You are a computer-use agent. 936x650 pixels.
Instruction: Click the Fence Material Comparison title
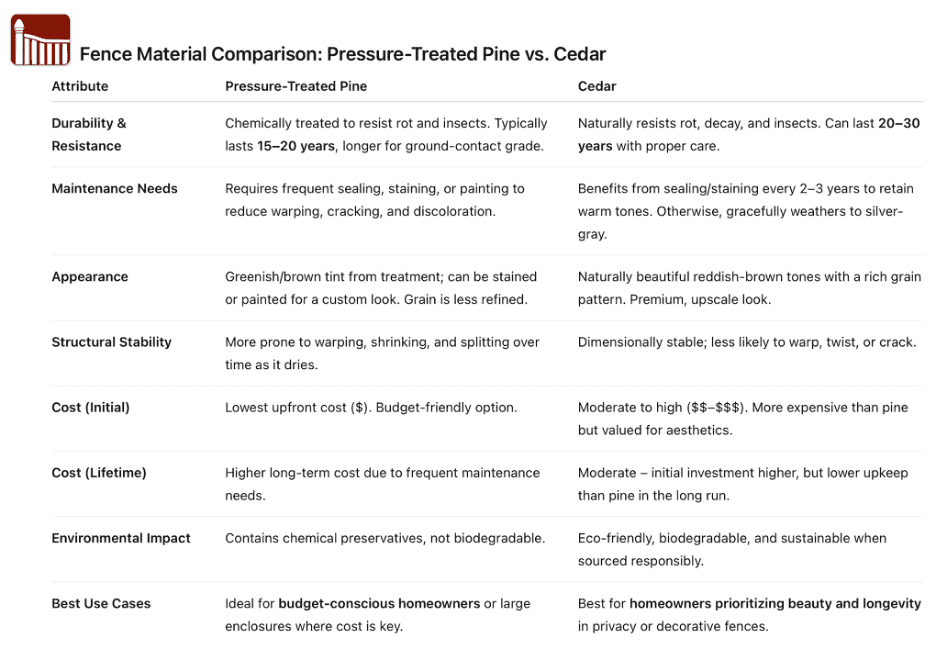tap(342, 54)
